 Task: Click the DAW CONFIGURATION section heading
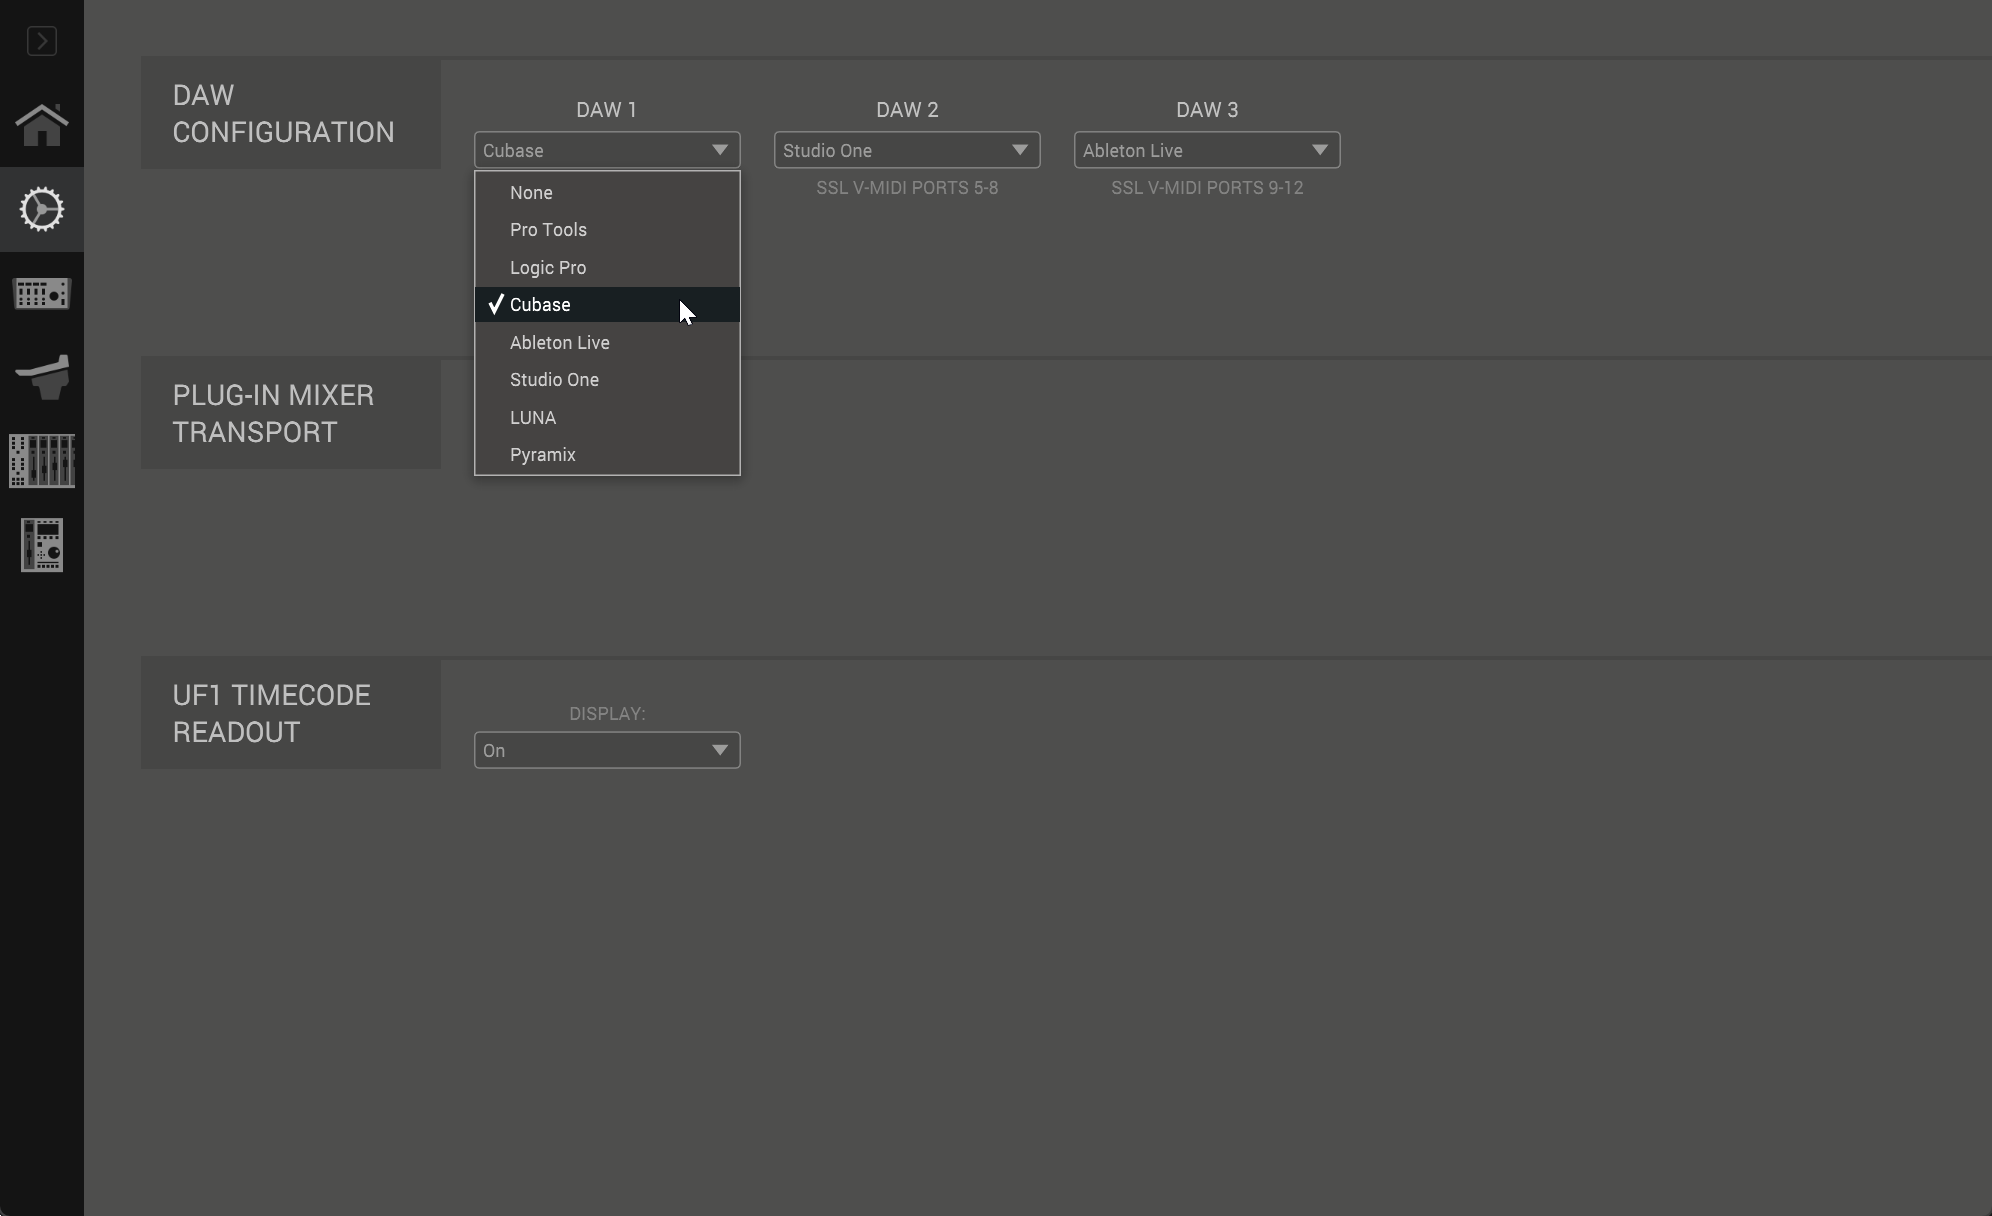point(283,113)
